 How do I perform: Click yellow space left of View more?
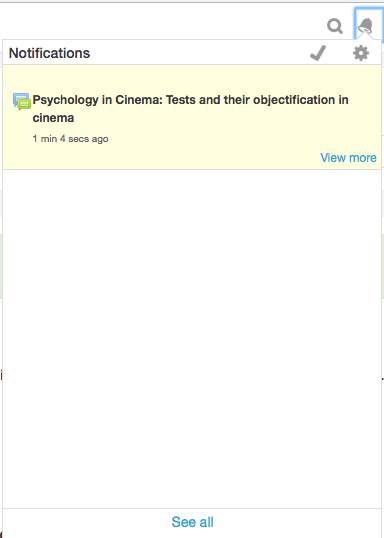[x=161, y=158]
